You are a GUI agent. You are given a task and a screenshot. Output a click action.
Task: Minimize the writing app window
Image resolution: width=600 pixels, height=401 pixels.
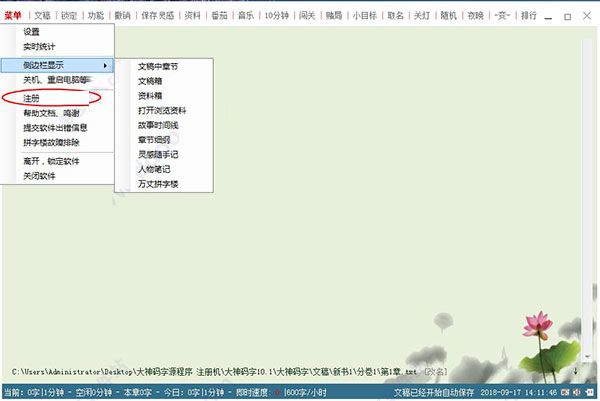548,16
